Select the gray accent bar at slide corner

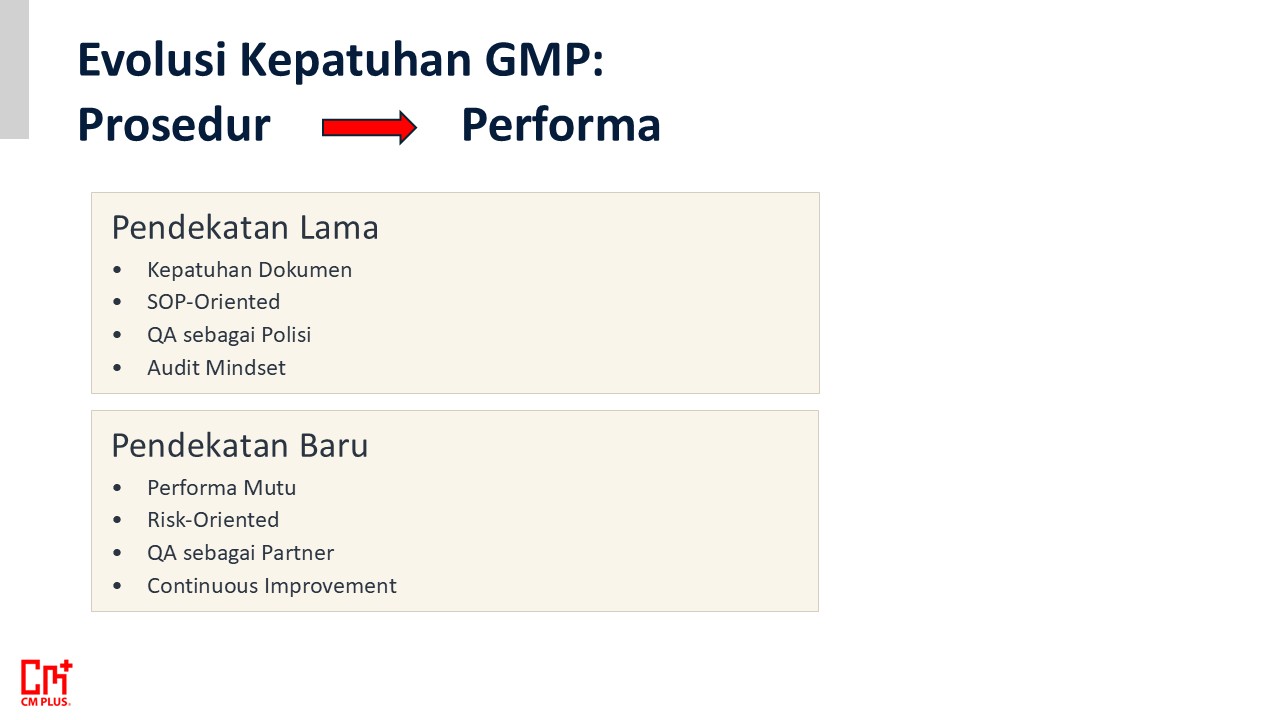14,69
